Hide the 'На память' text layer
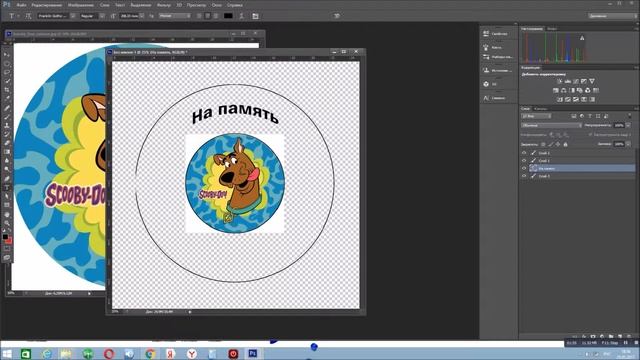Screen dimensions: 640x360 (524, 168)
